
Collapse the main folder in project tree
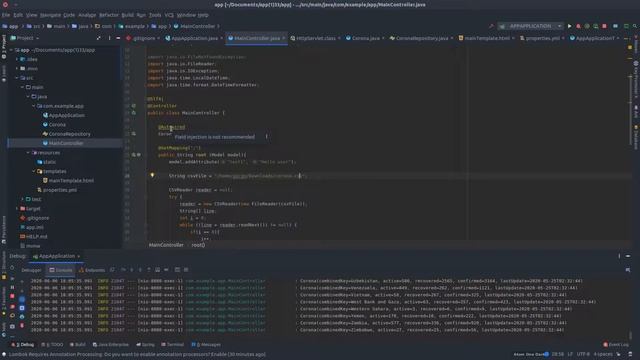tap(22, 87)
